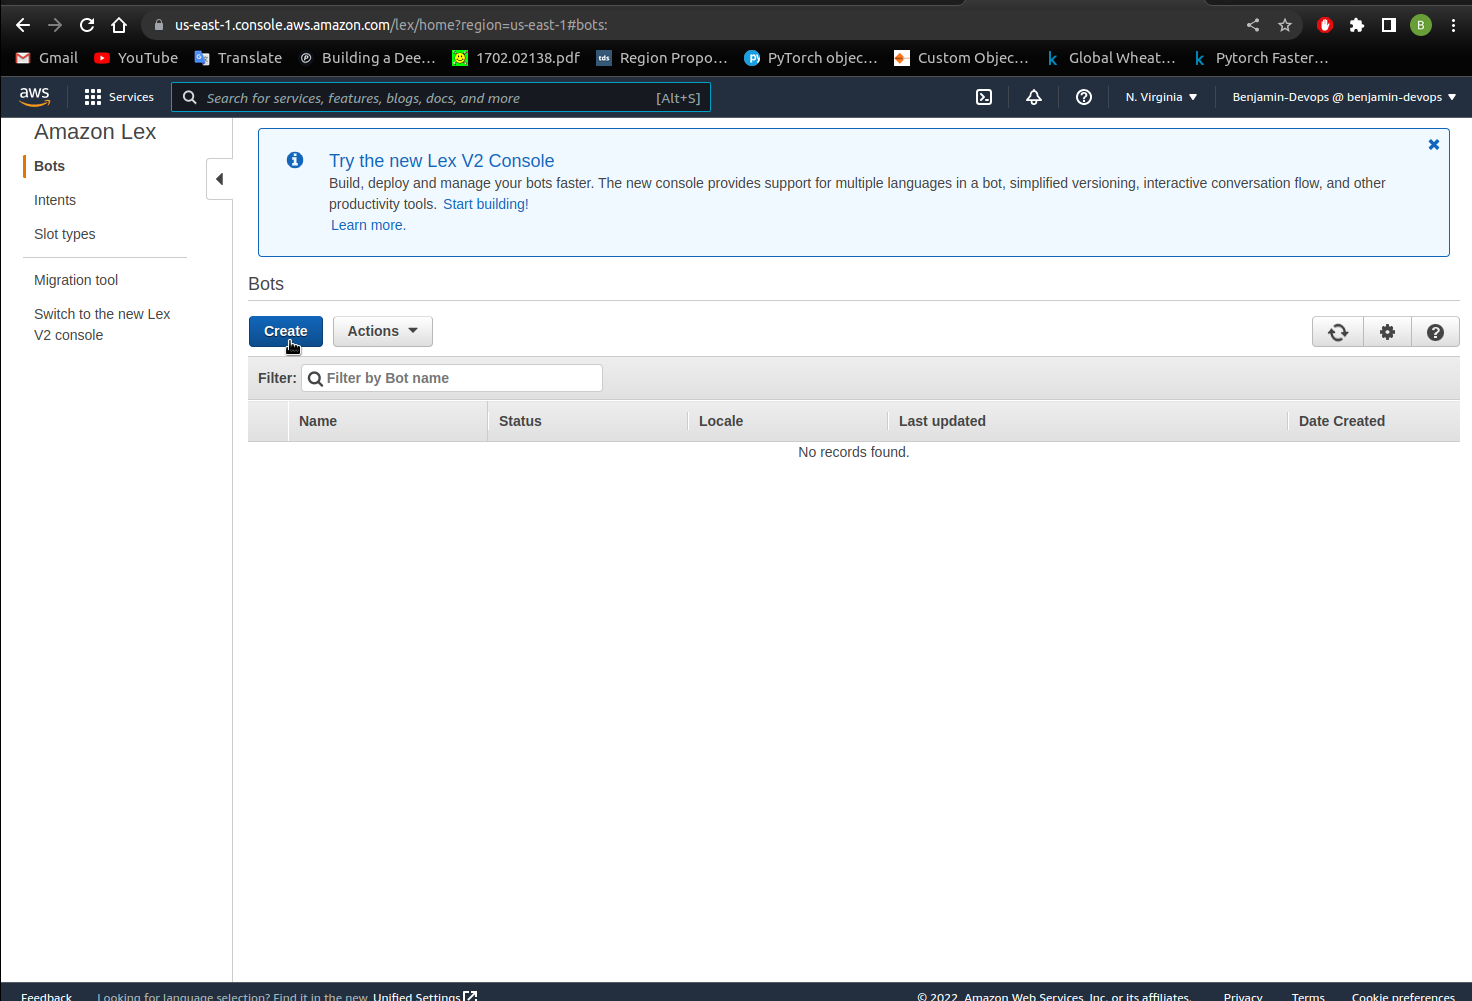Open table settings gear
This screenshot has width=1472, height=1001.
(x=1387, y=332)
